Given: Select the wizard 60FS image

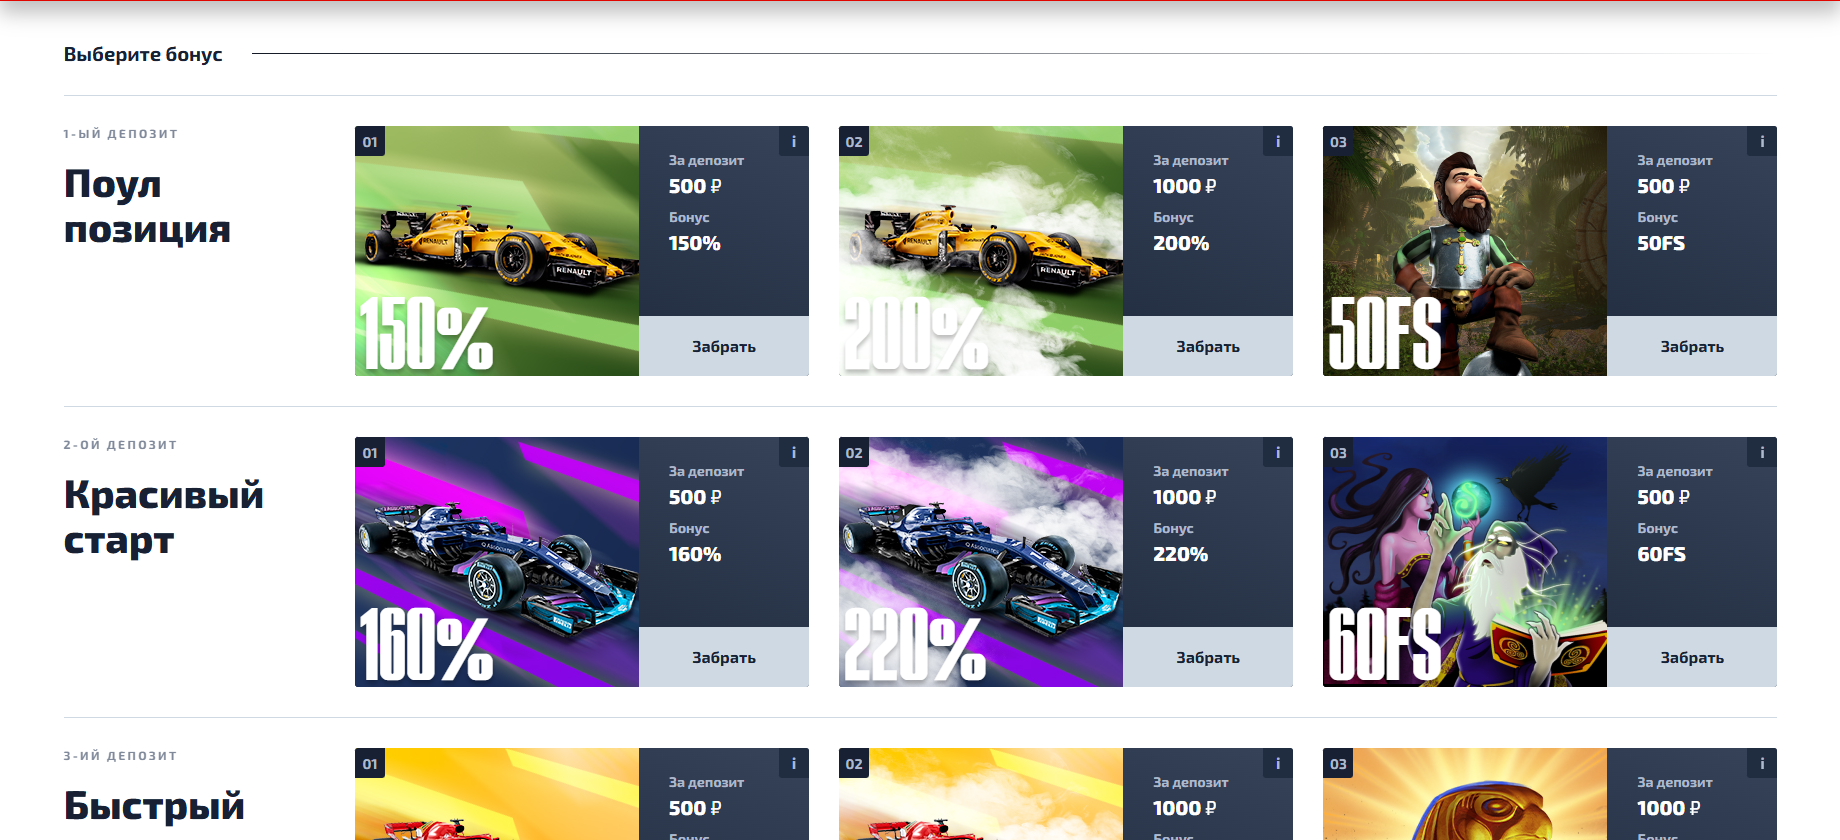Looking at the screenshot, I should 1464,561.
